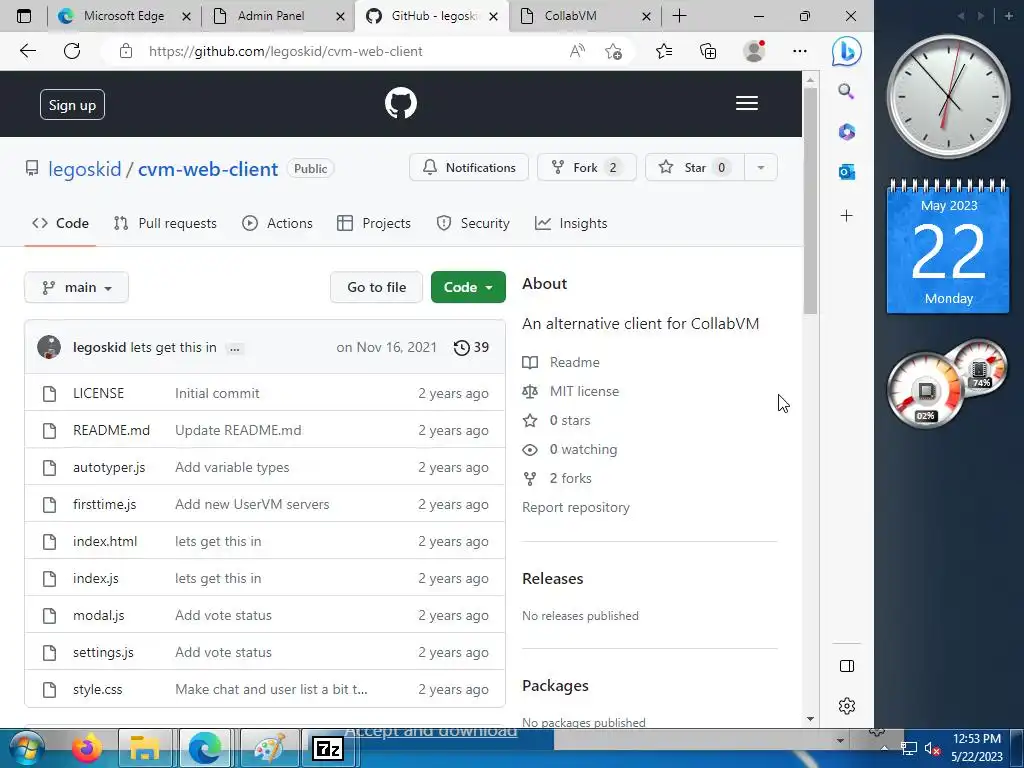
Task: Open the Insights tab
Action: pyautogui.click(x=571, y=223)
